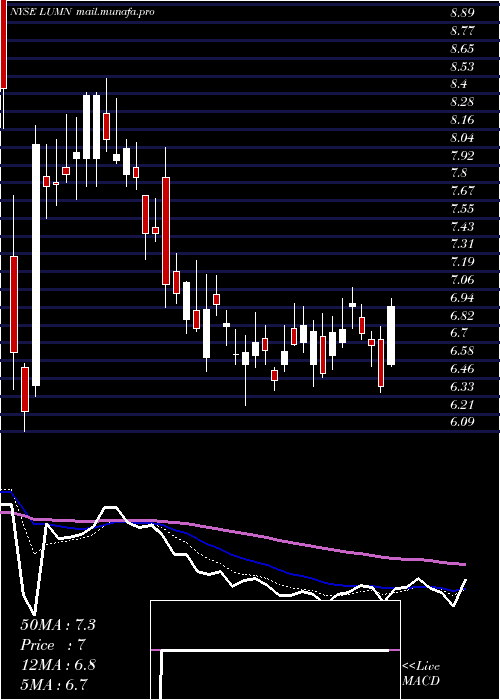Select the 8.16 price axis label
The height and width of the screenshot is (700, 500).
(x=462, y=120)
